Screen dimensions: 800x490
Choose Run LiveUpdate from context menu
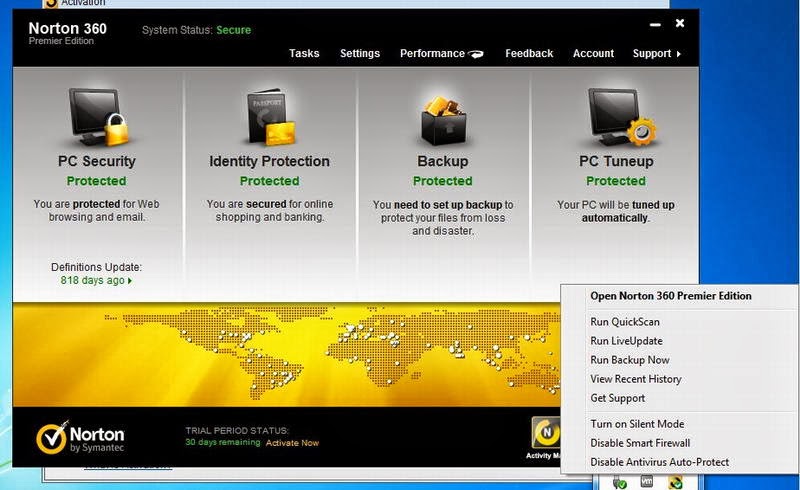point(626,341)
